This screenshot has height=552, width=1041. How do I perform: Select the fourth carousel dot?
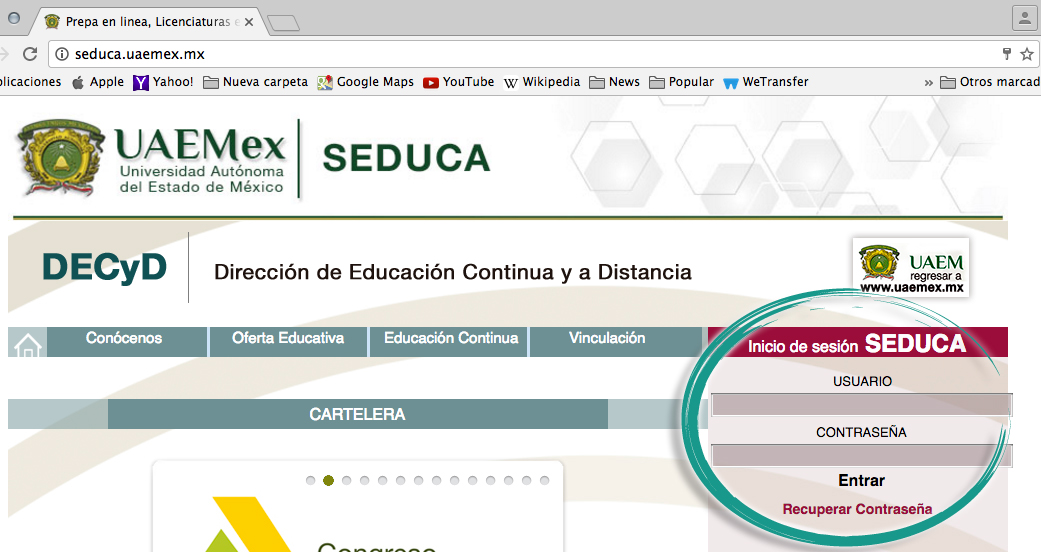(x=364, y=480)
